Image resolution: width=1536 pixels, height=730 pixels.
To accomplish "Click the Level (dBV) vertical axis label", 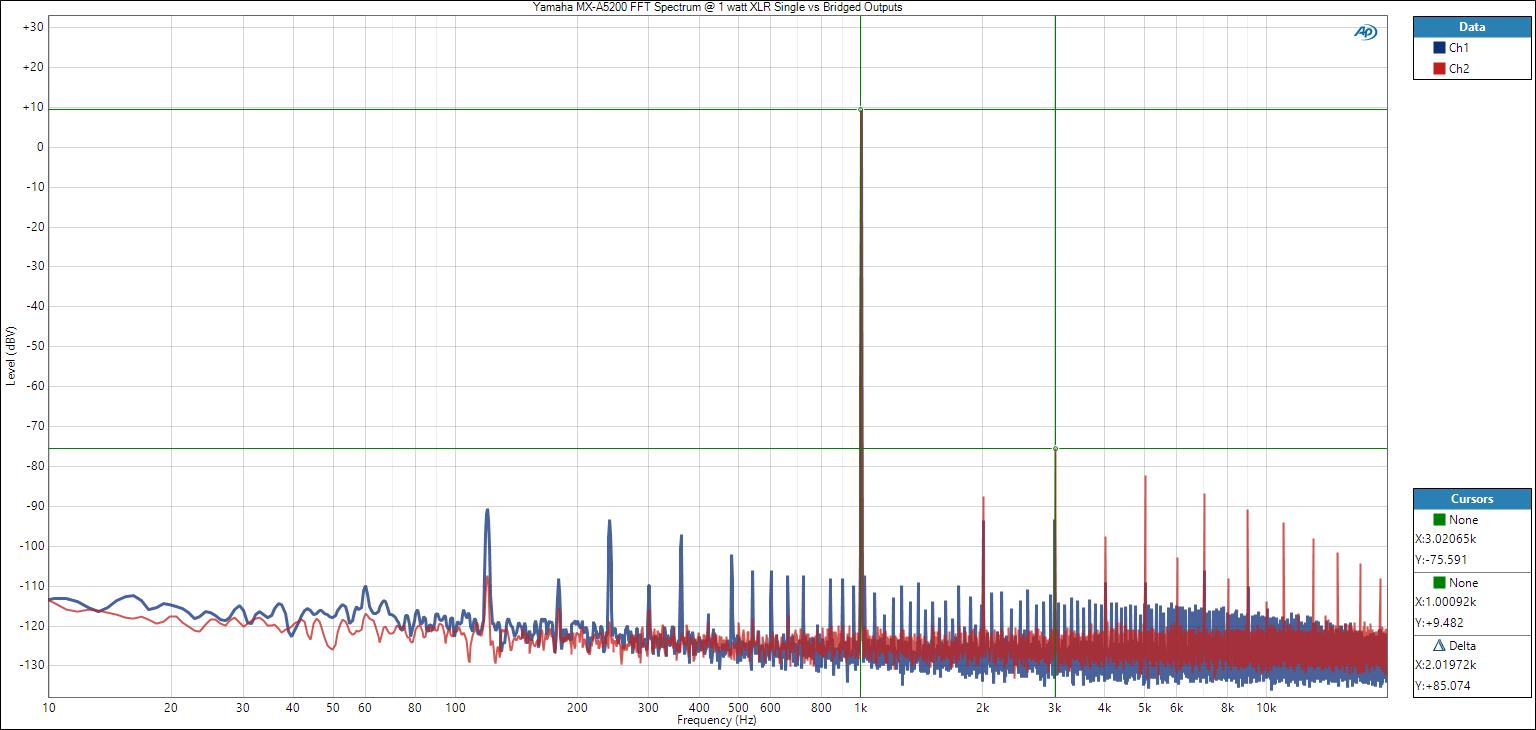I will (x=11, y=355).
